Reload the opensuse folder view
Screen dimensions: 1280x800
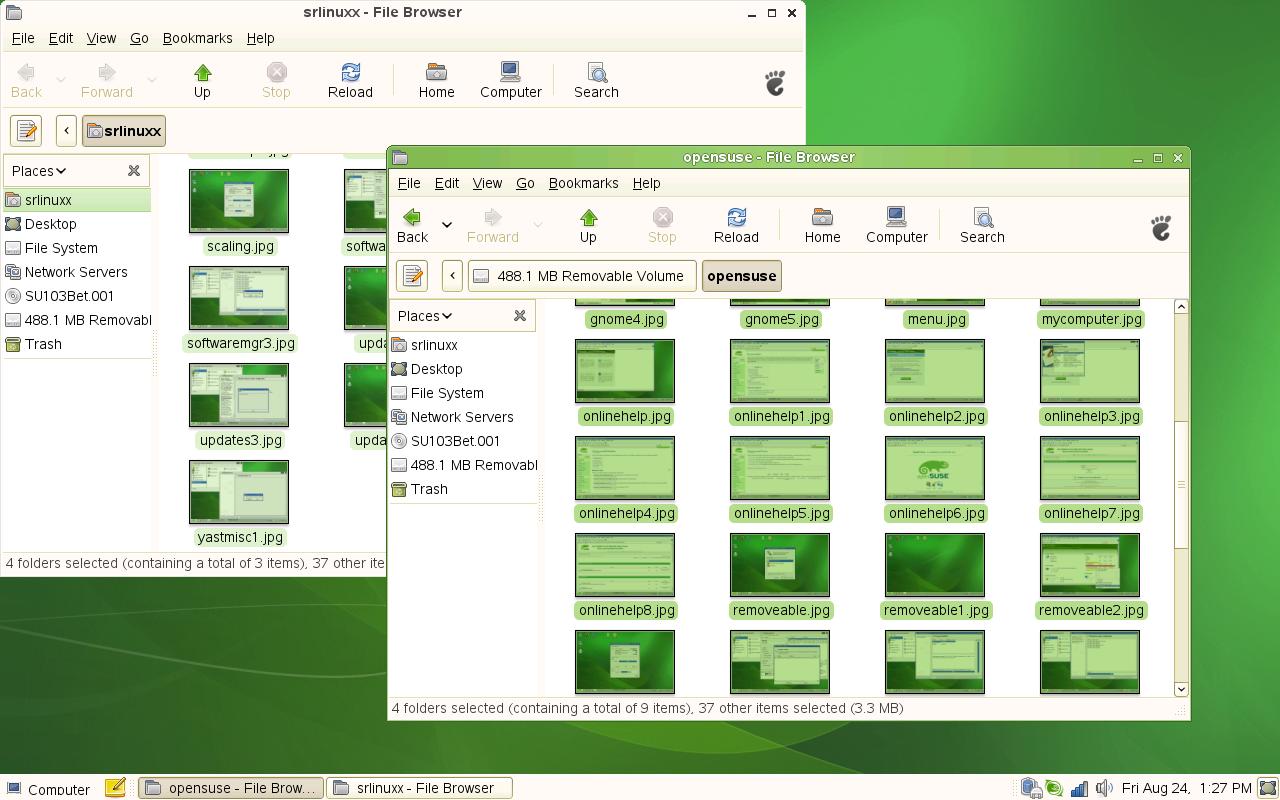[736, 226]
